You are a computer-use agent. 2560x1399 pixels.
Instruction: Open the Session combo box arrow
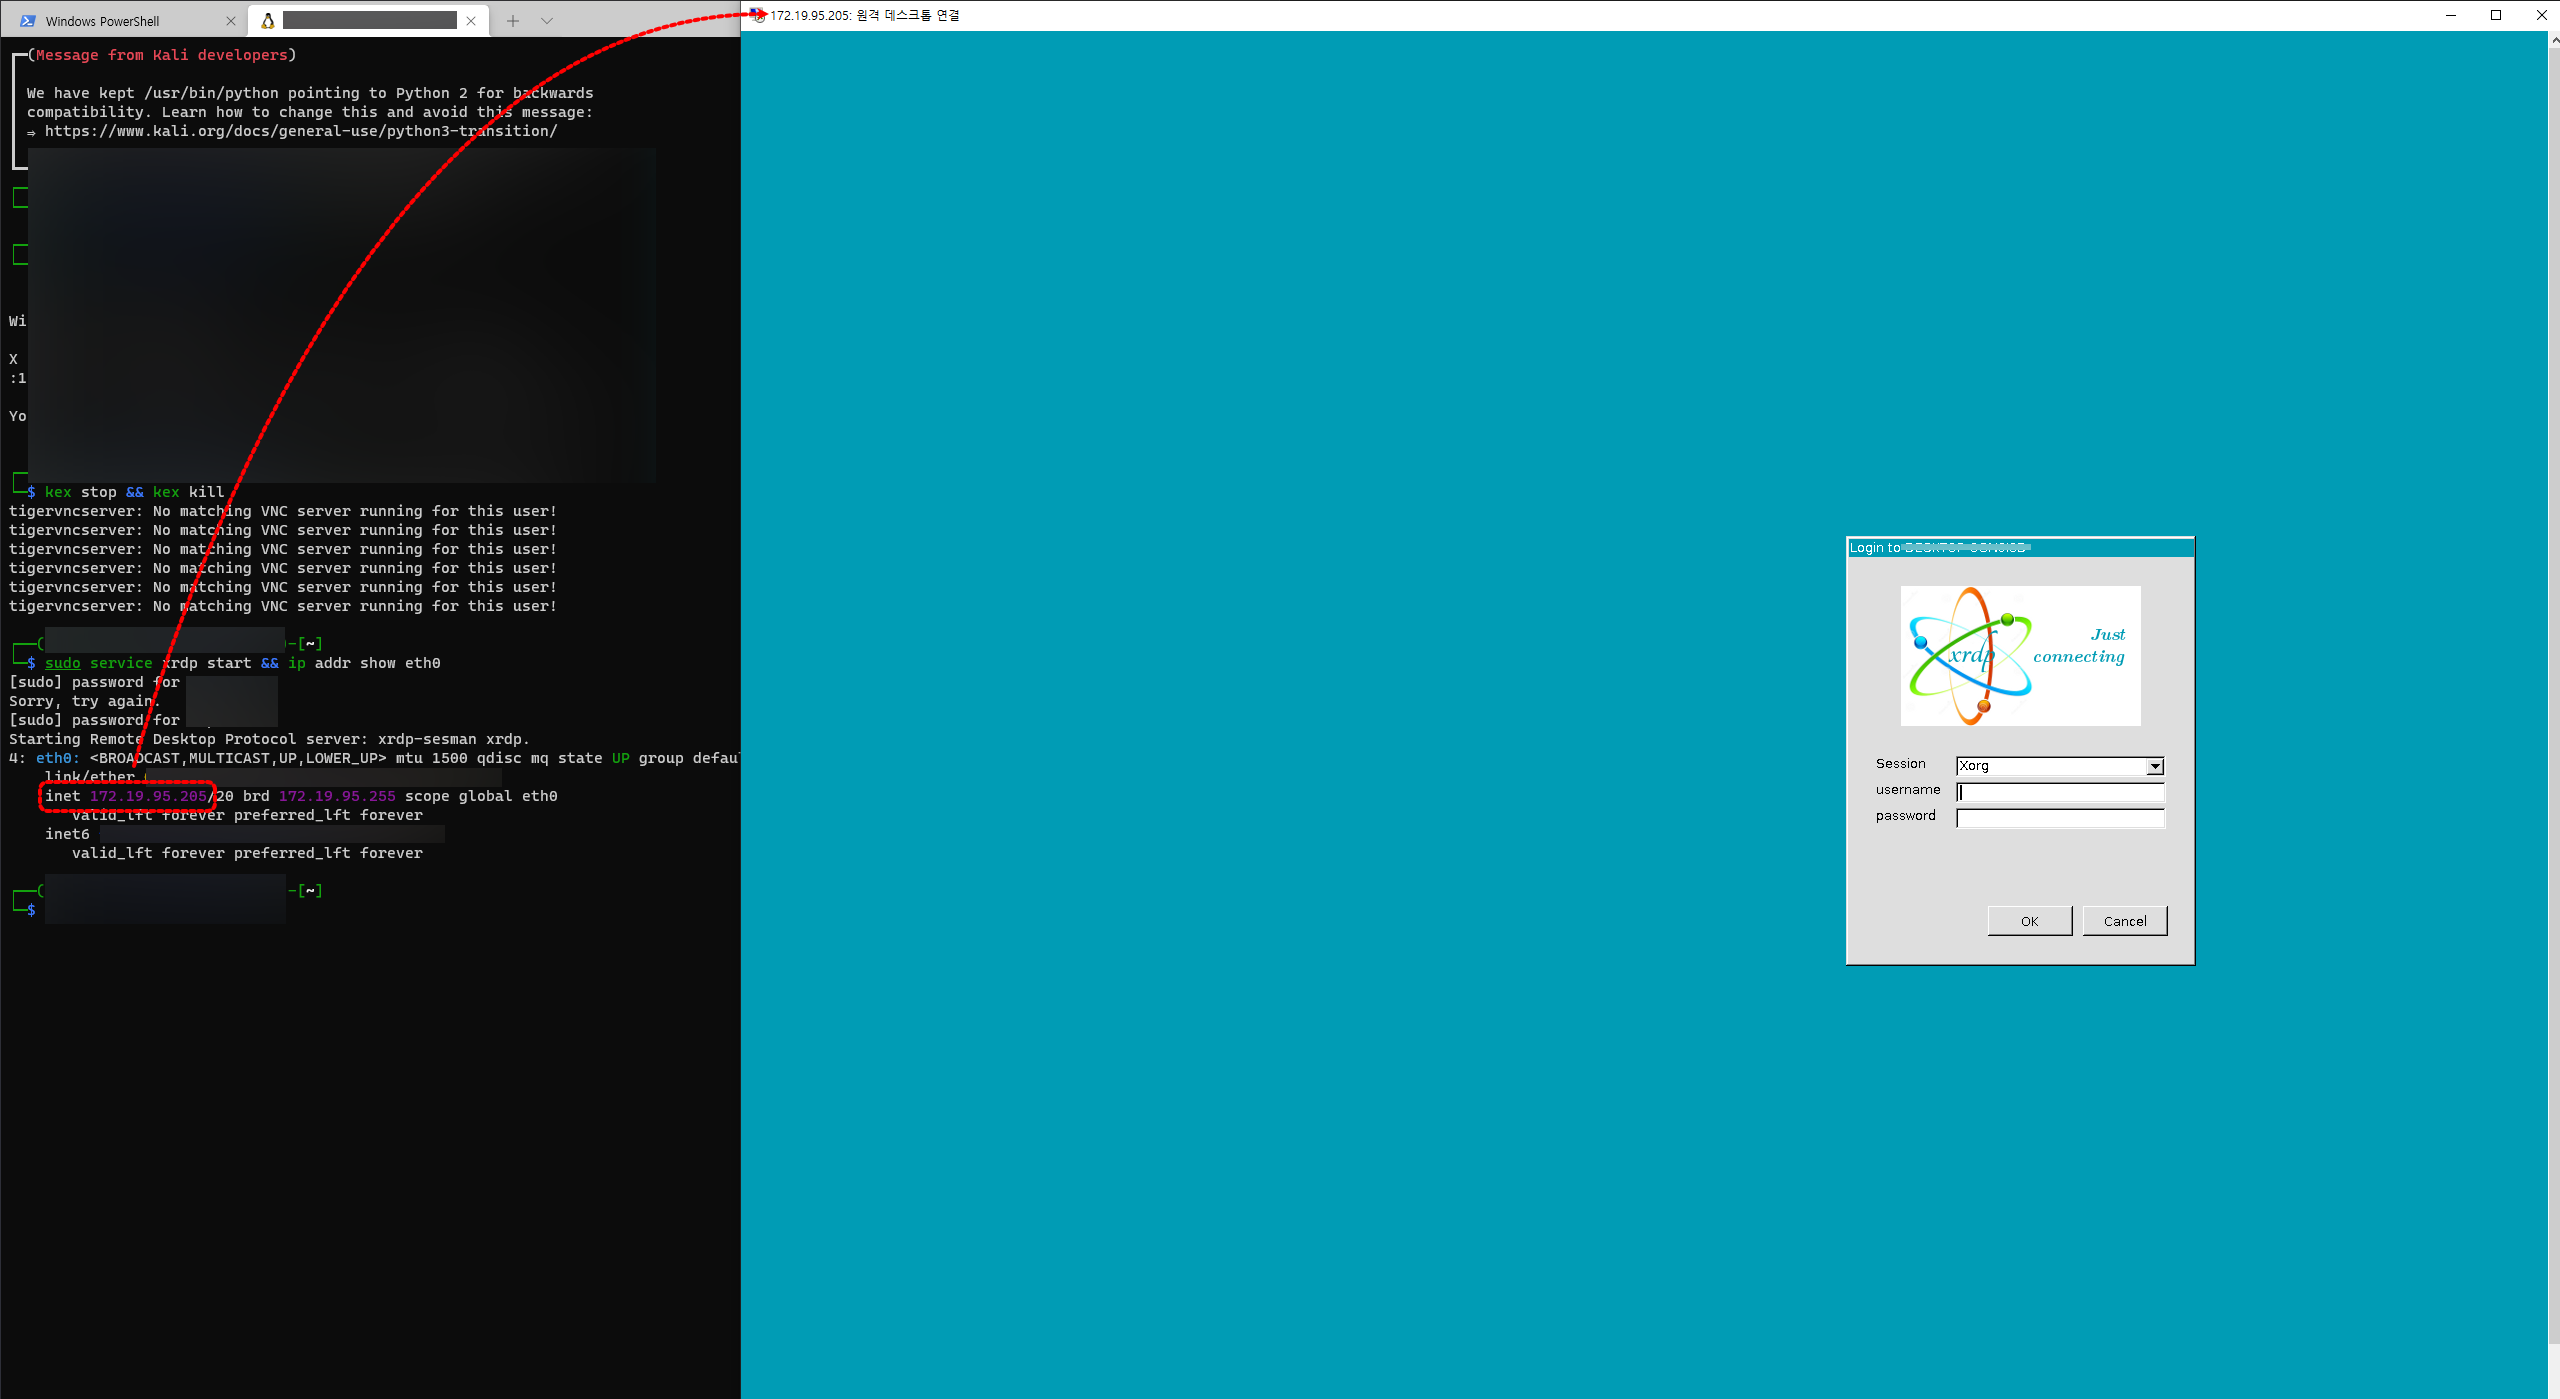[x=2155, y=766]
